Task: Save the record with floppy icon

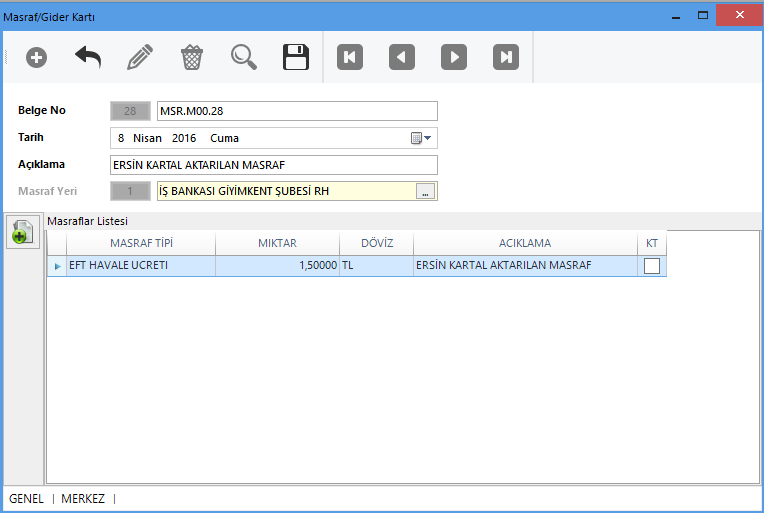Action: [x=296, y=57]
